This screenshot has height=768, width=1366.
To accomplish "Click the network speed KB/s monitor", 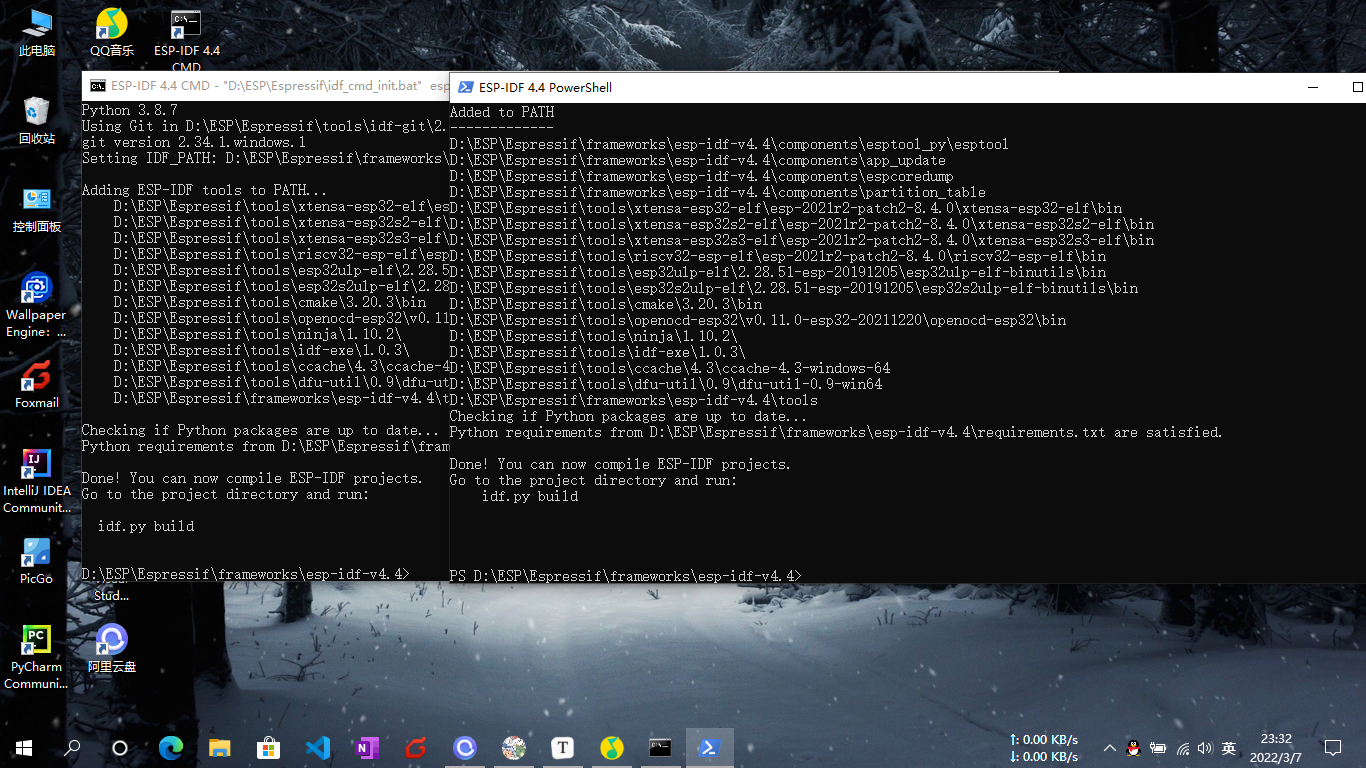I will (x=1044, y=748).
